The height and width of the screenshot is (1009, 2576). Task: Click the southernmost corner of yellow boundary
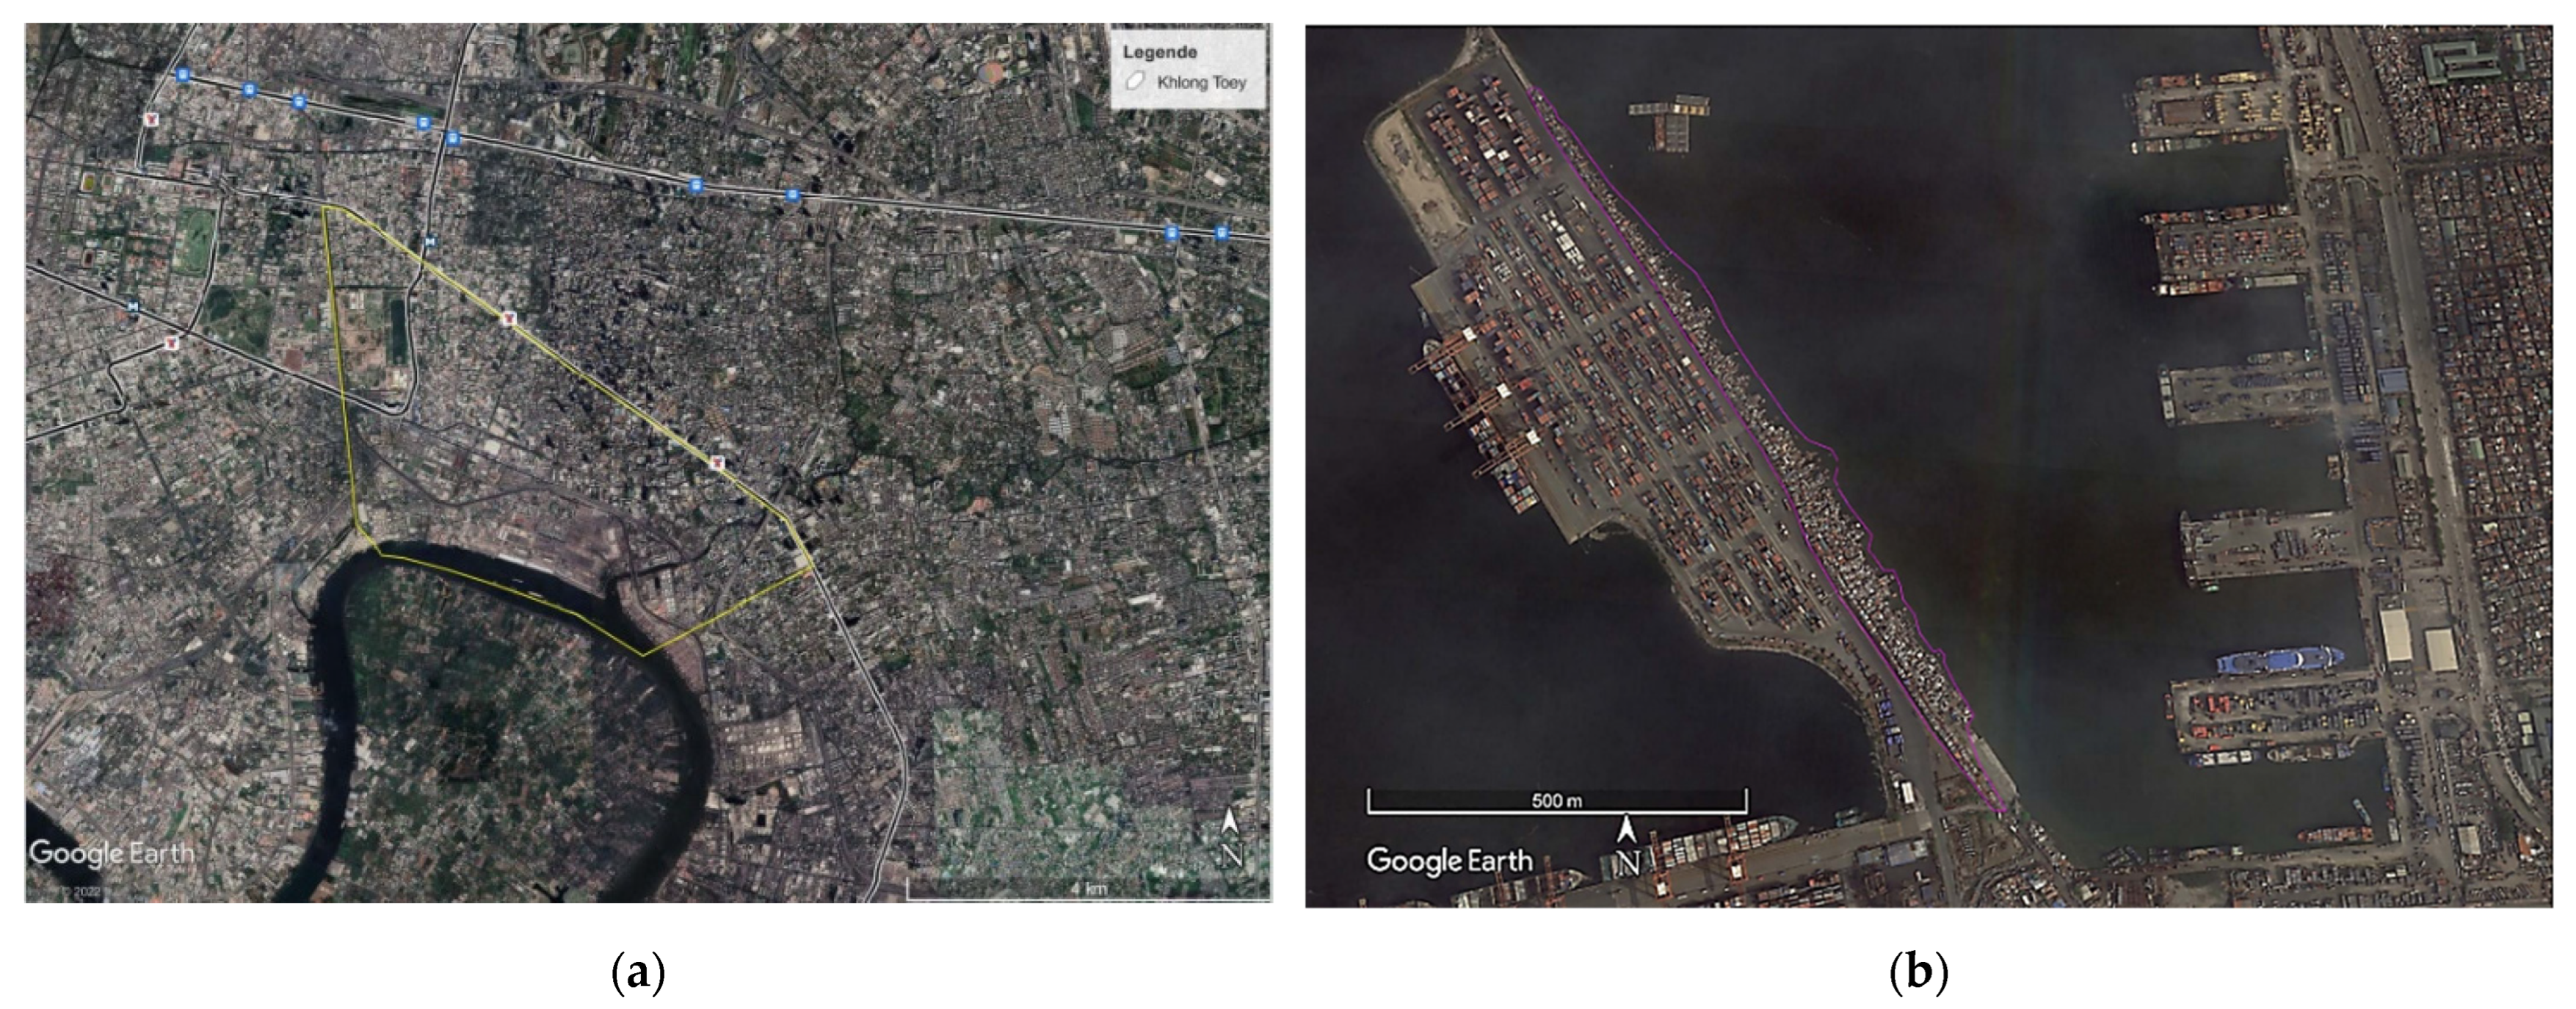pyautogui.click(x=642, y=656)
